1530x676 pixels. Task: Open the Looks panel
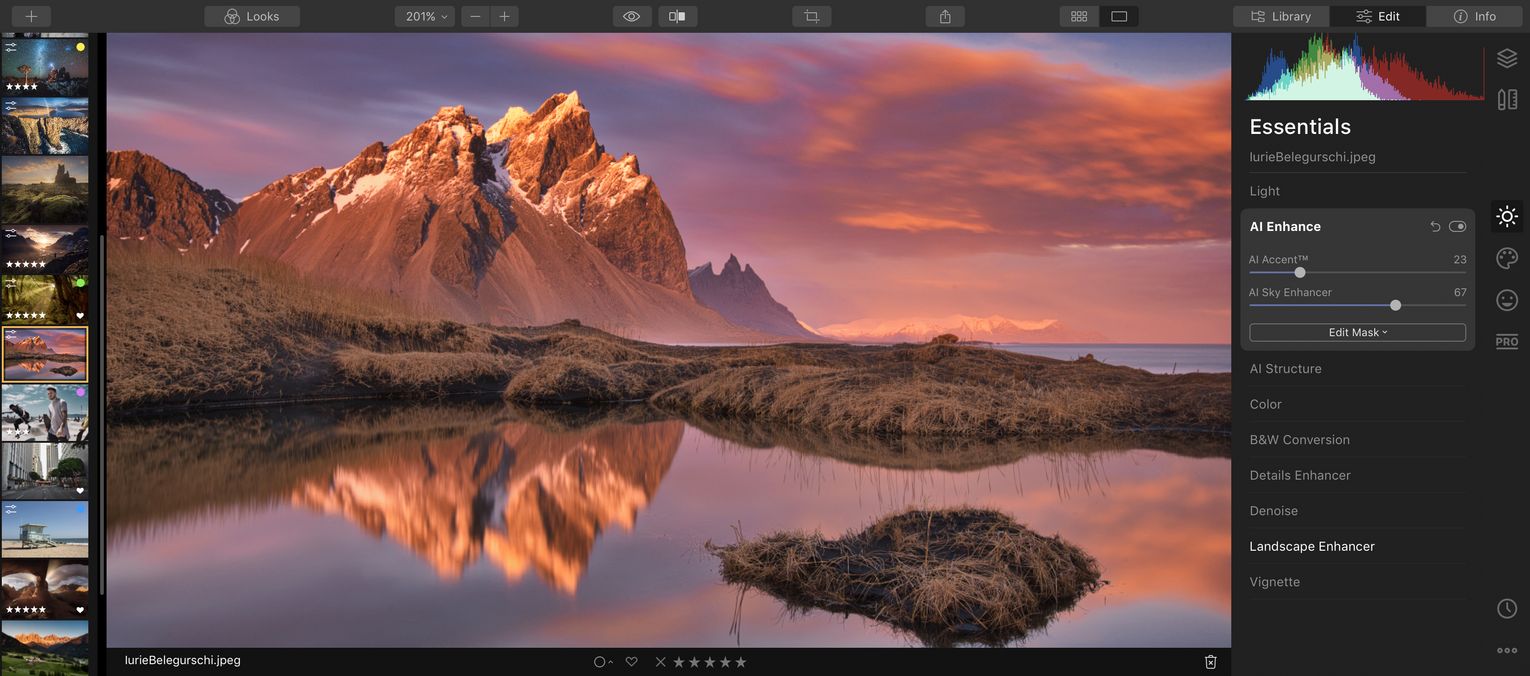click(x=251, y=16)
